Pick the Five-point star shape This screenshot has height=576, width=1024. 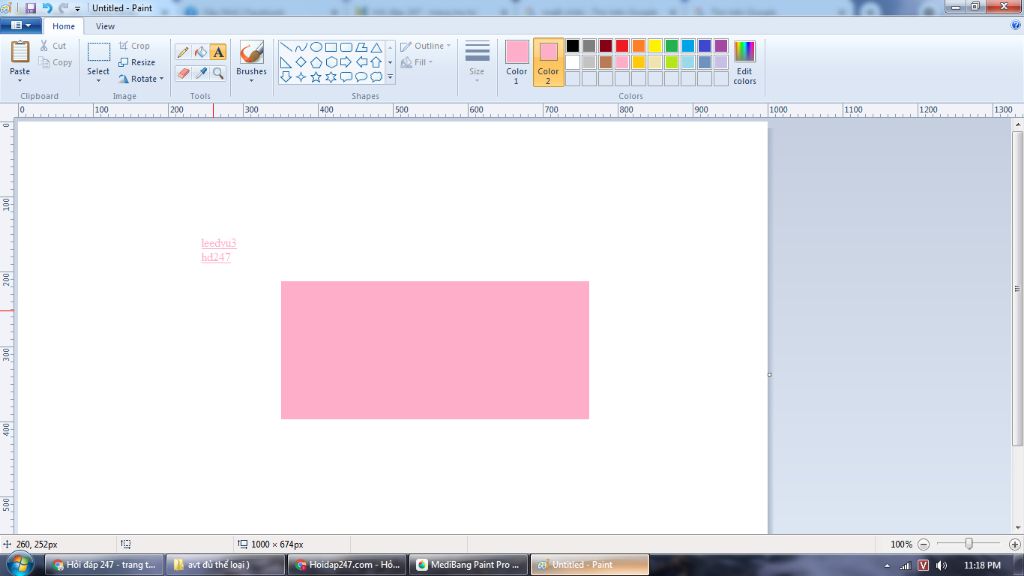click(315, 77)
